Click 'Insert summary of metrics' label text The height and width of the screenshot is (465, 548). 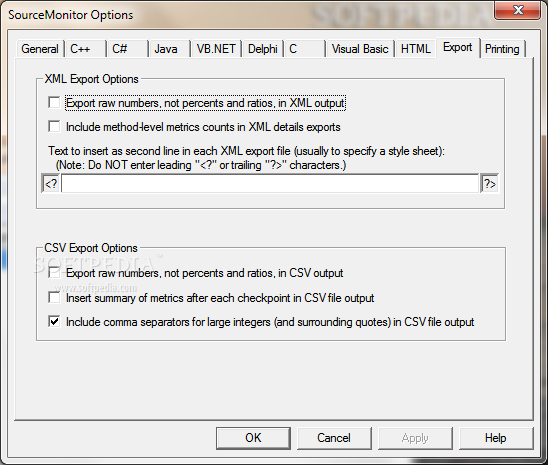[x=220, y=298]
